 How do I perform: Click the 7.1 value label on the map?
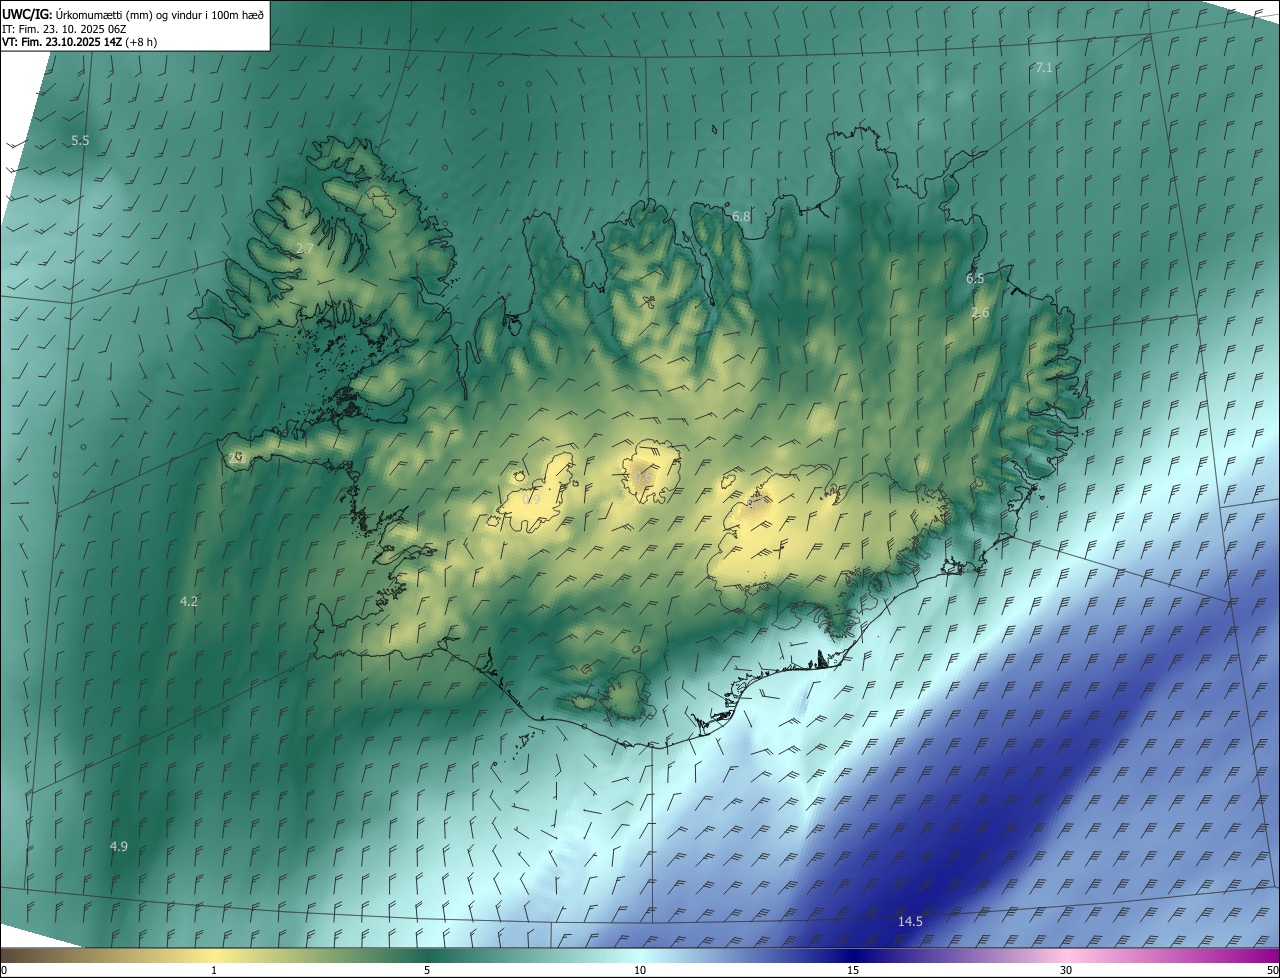coord(1044,67)
